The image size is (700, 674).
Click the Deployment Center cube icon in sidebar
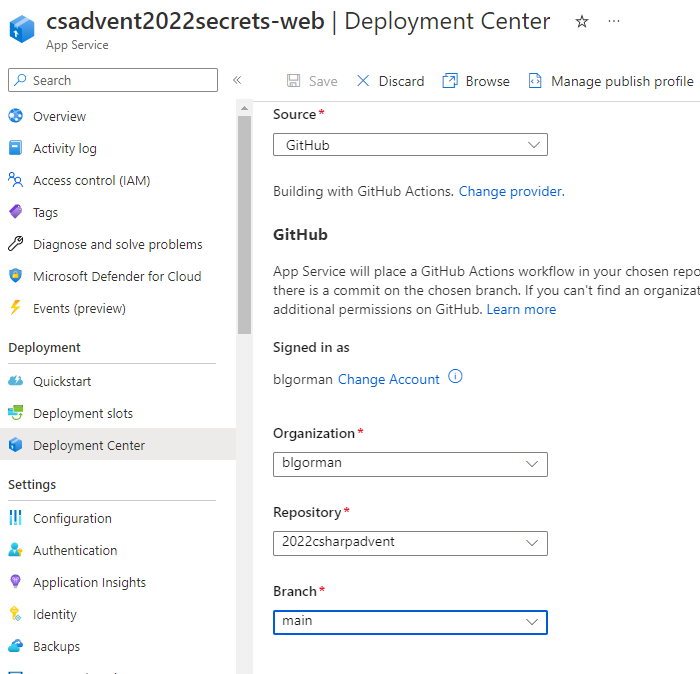[x=16, y=445]
